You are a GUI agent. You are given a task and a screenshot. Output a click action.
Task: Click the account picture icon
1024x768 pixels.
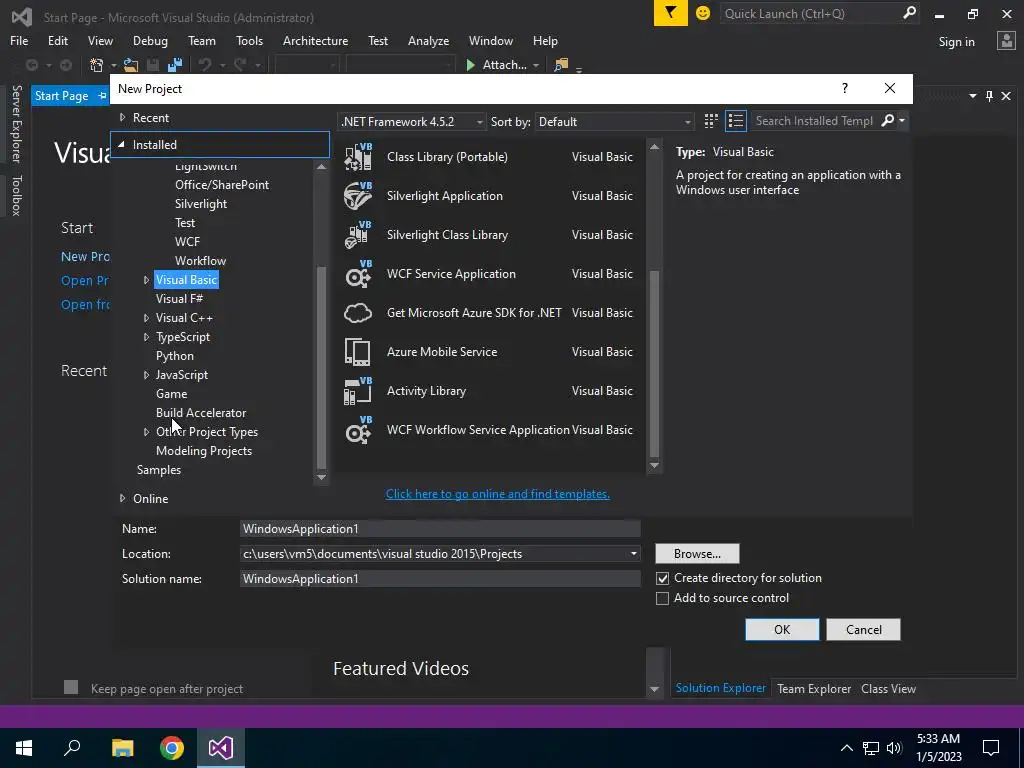point(1006,41)
